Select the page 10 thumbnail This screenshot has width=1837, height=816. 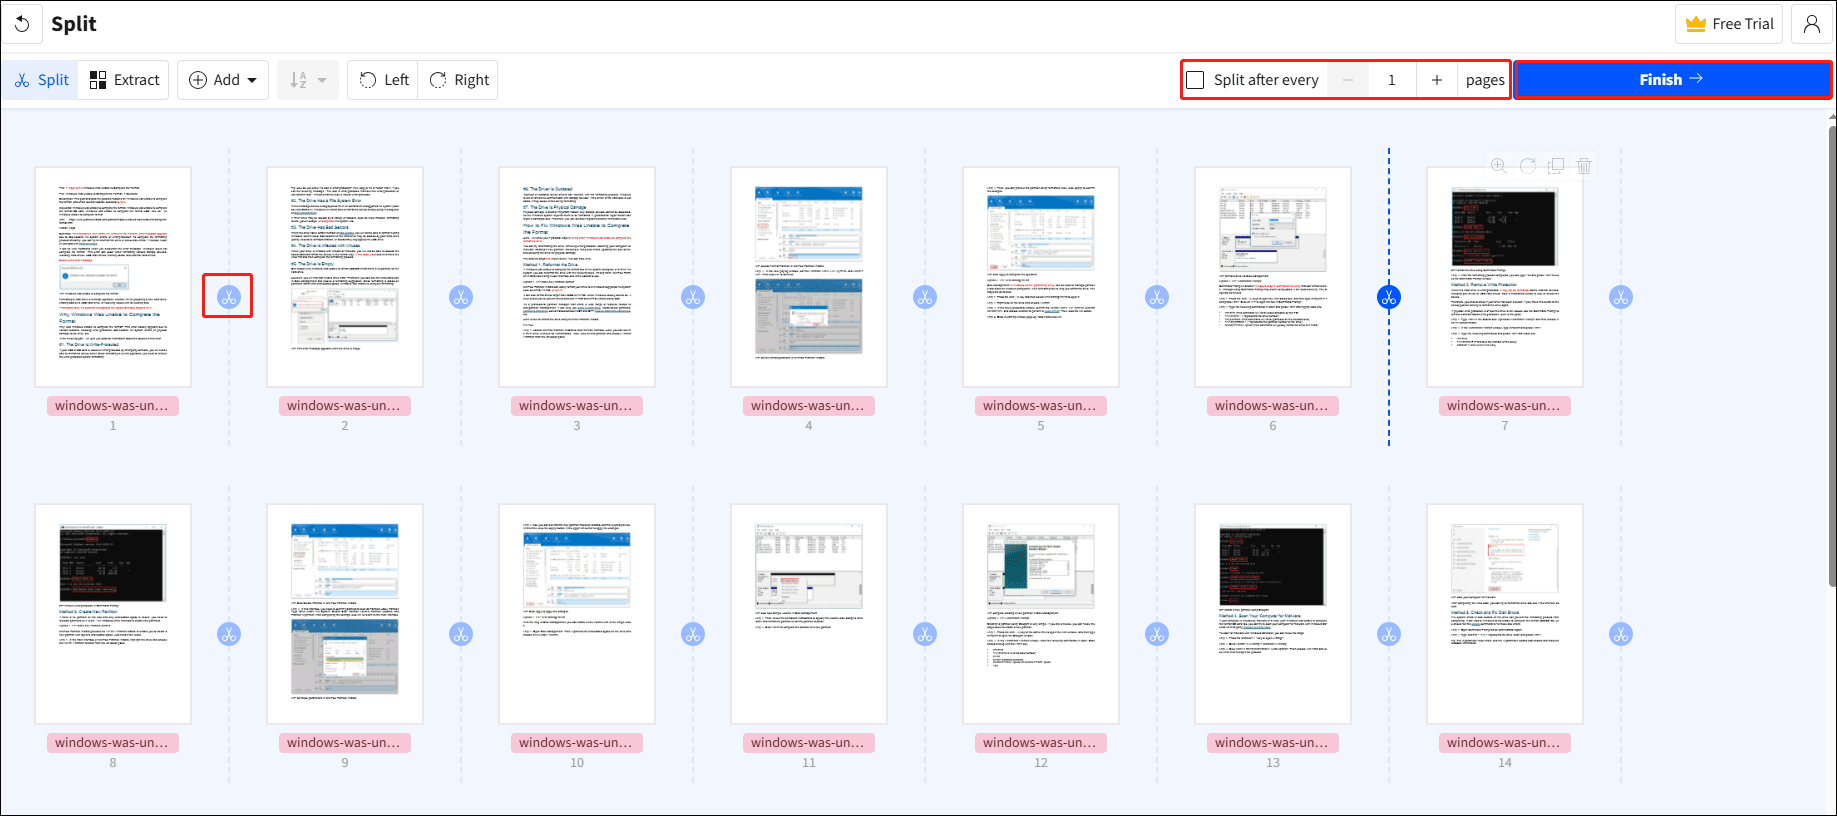[x=577, y=614]
